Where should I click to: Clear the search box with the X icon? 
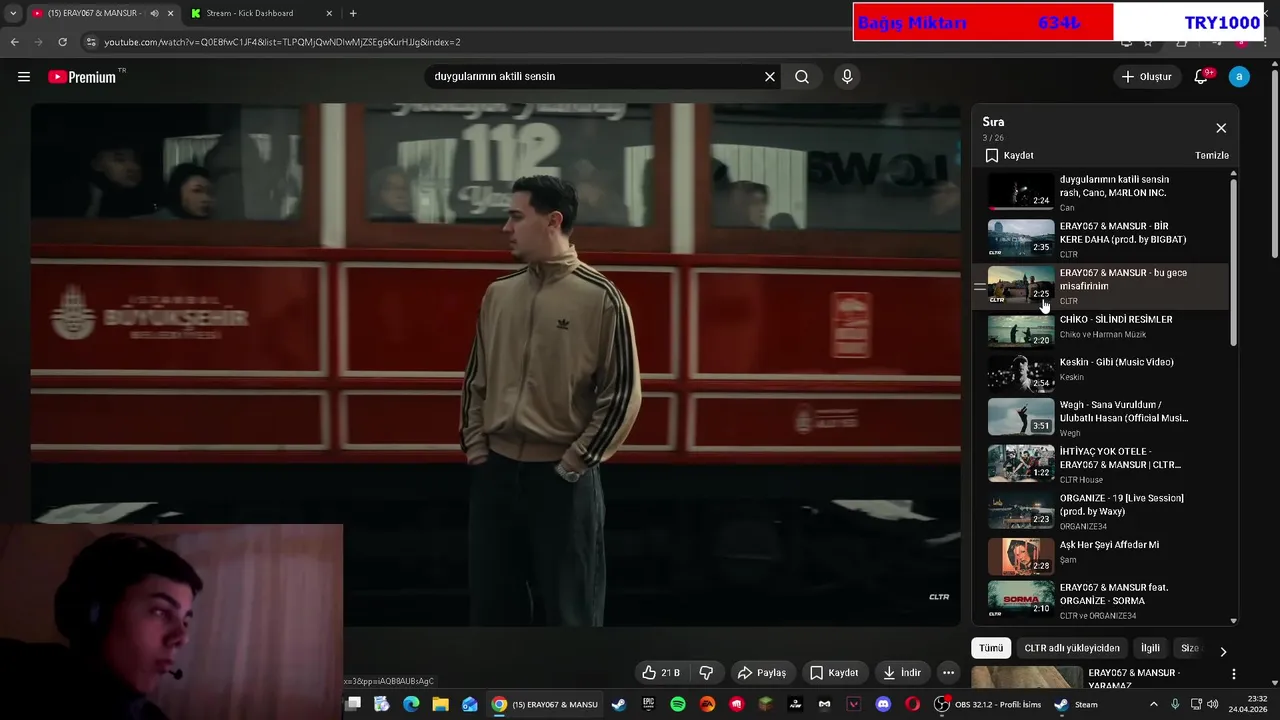(x=770, y=77)
